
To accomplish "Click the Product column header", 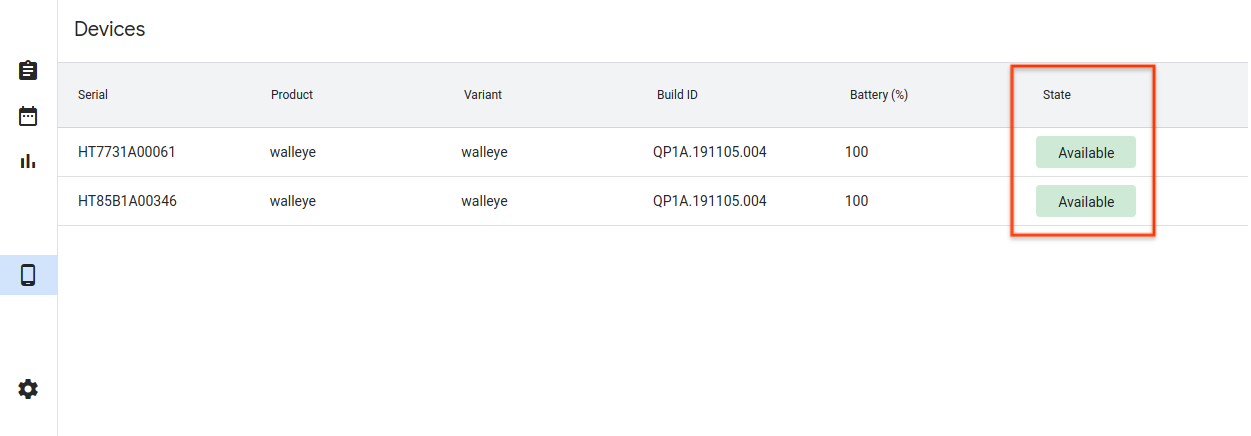I will point(292,95).
